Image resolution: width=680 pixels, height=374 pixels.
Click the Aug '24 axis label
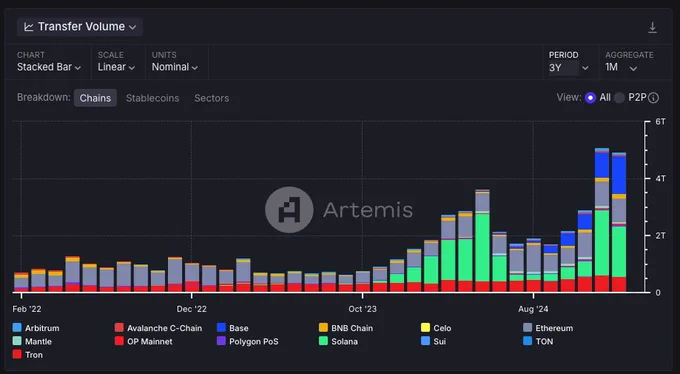coord(533,309)
